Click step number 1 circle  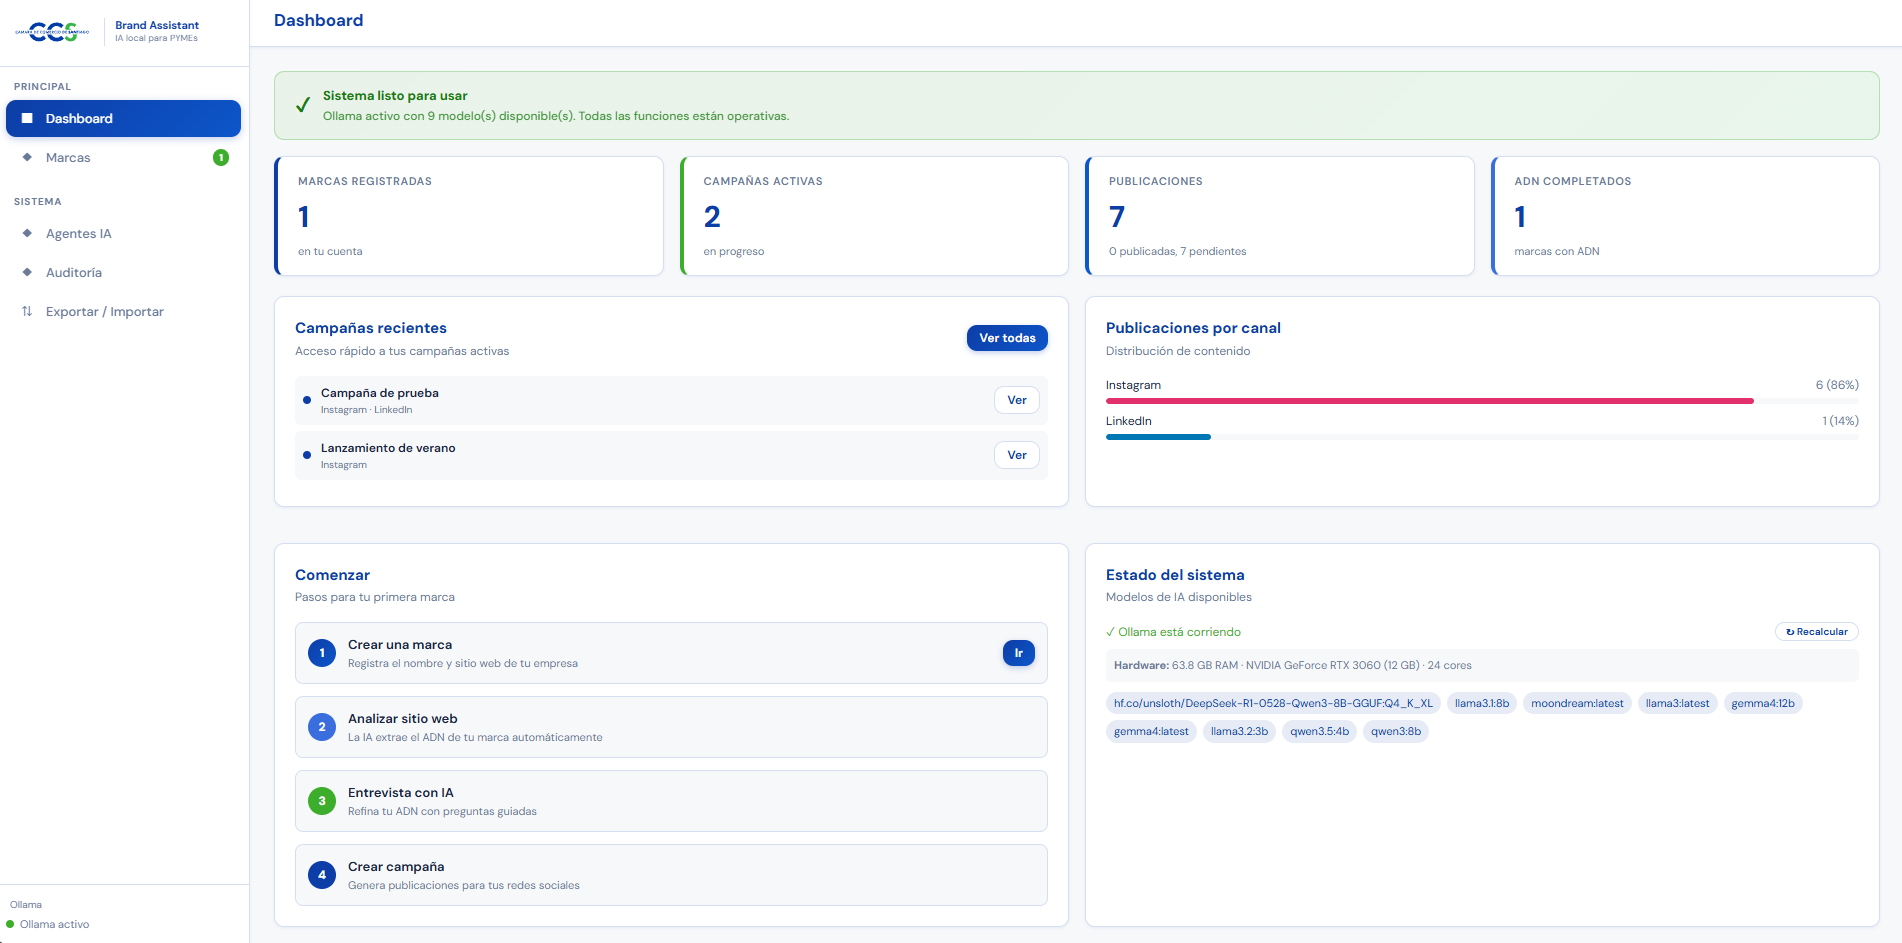[x=322, y=653]
